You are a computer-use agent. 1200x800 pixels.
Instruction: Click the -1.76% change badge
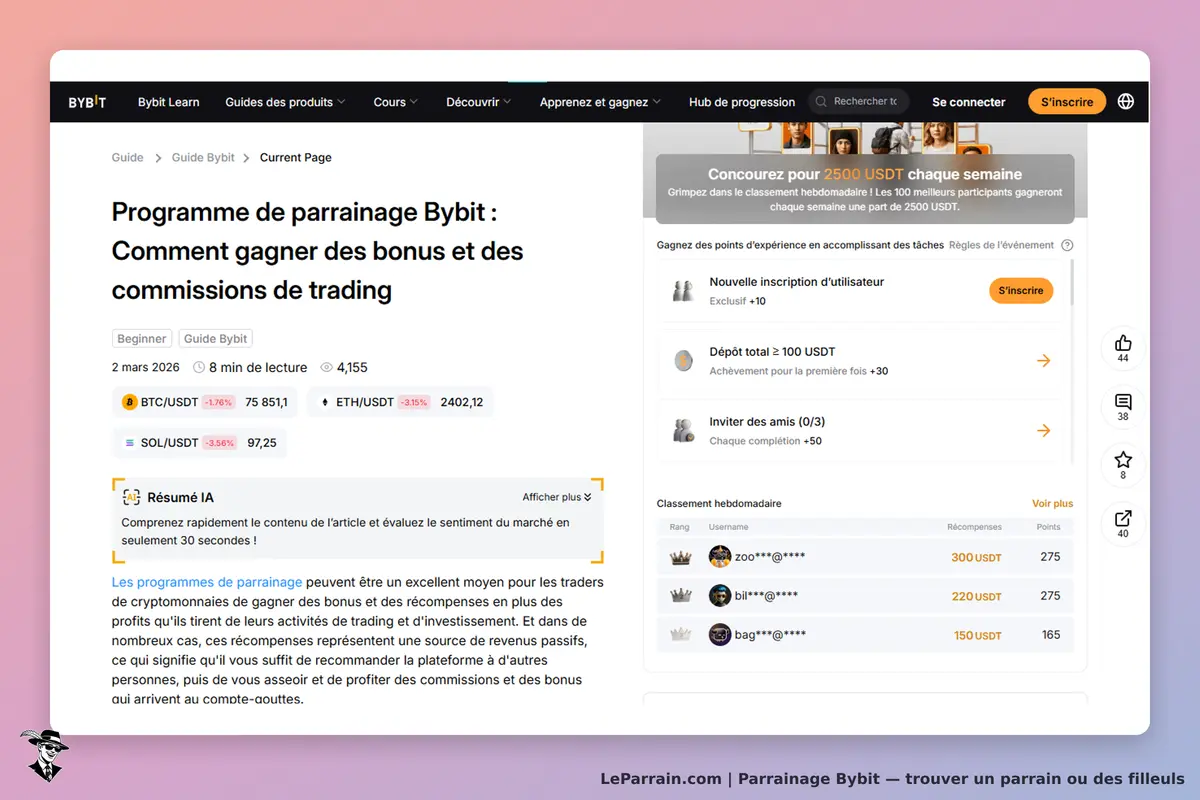point(218,402)
